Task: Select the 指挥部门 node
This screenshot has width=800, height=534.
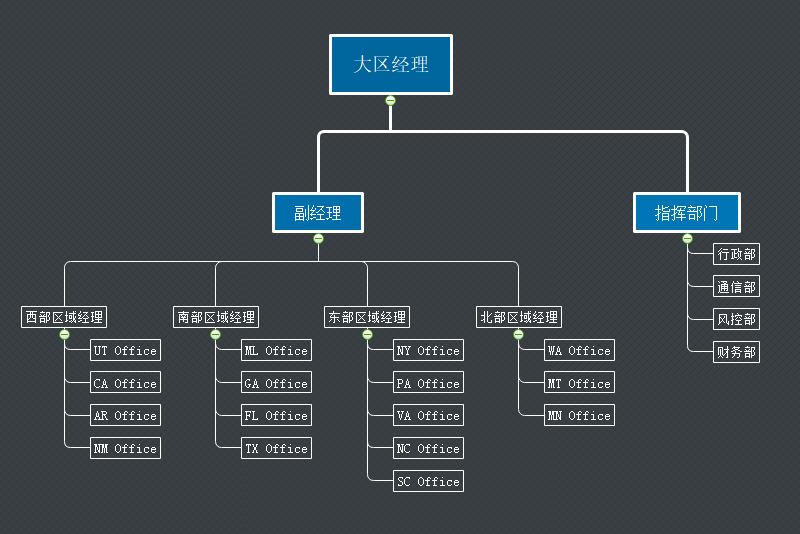Action: [x=687, y=213]
